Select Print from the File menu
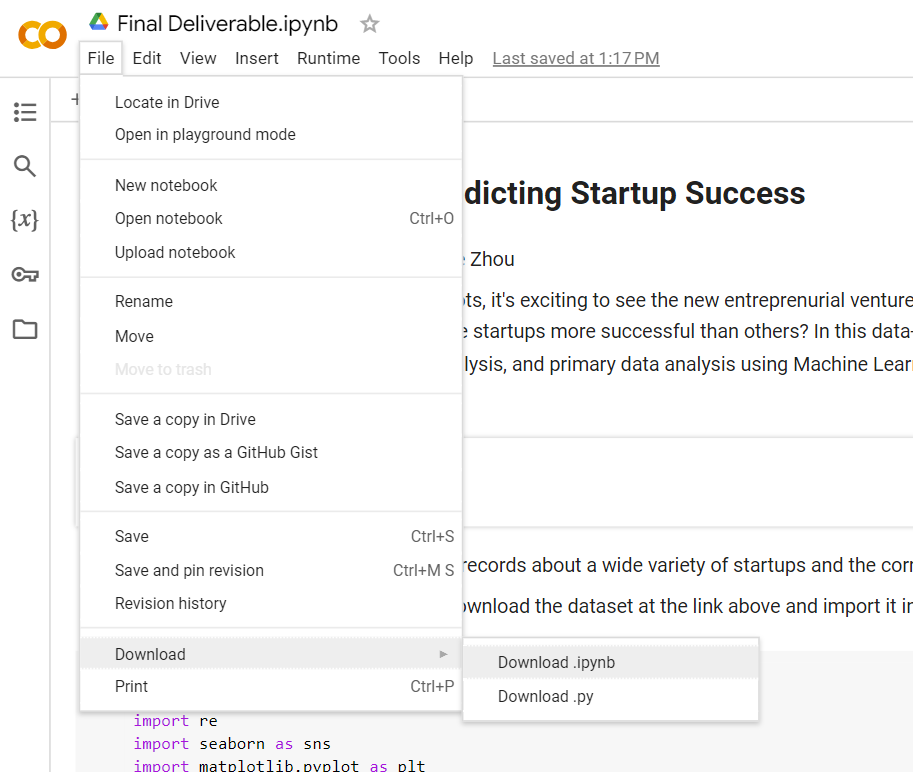Viewport: 913px width, 772px height. coord(131,686)
